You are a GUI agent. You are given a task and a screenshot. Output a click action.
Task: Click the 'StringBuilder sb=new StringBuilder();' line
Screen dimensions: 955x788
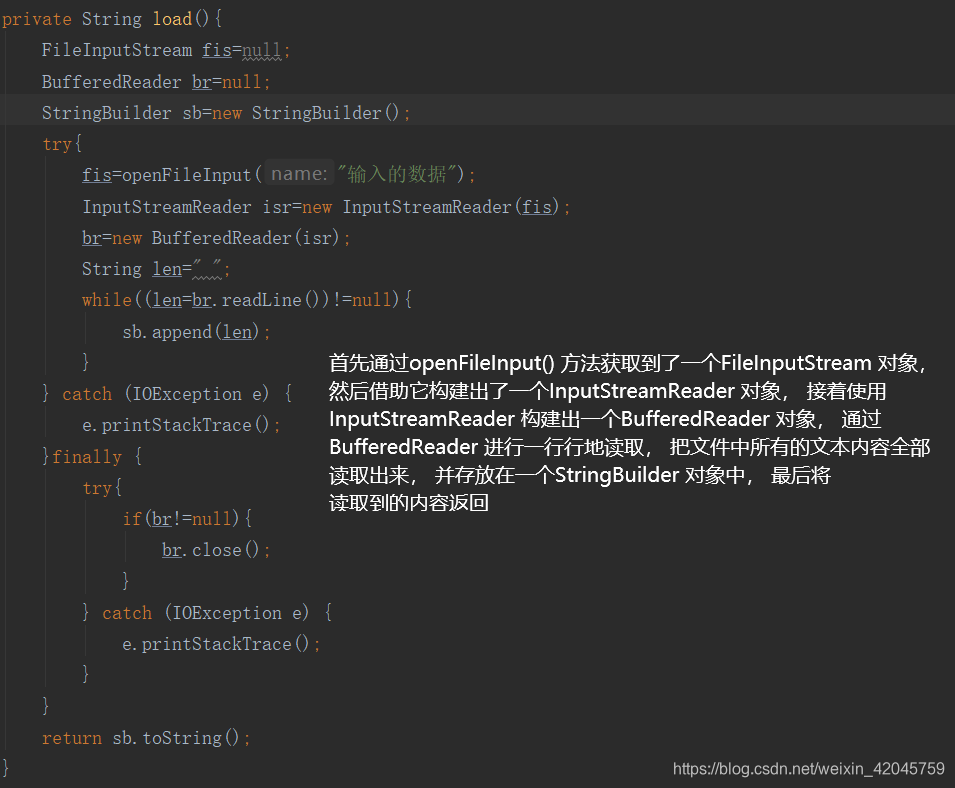click(226, 113)
